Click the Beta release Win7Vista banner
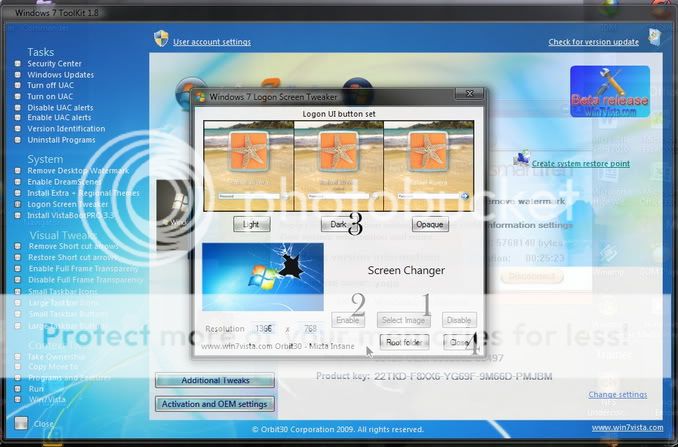Viewport: 678px width, 447px height. [x=610, y=91]
